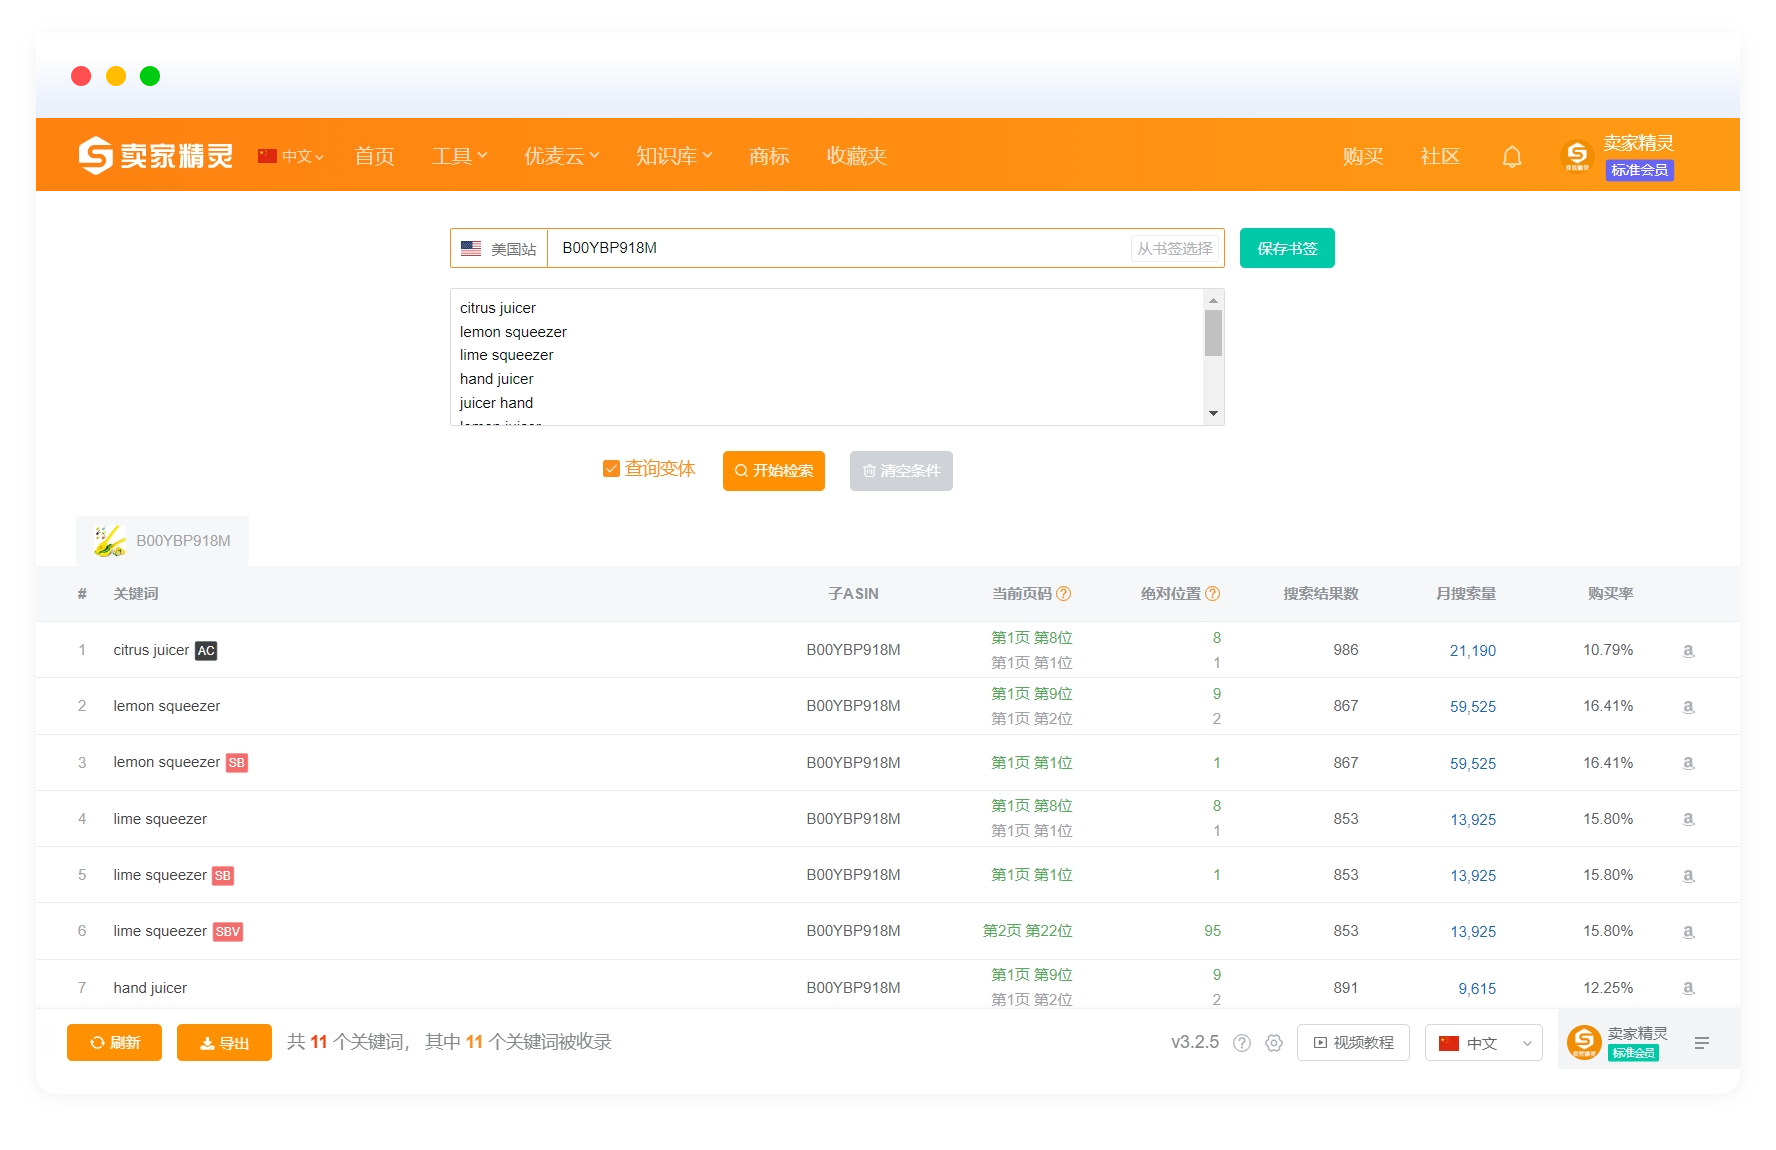Viewport: 1776px width, 1150px height.
Task: Open the header 中文 language dropdown
Action: pyautogui.click(x=291, y=156)
